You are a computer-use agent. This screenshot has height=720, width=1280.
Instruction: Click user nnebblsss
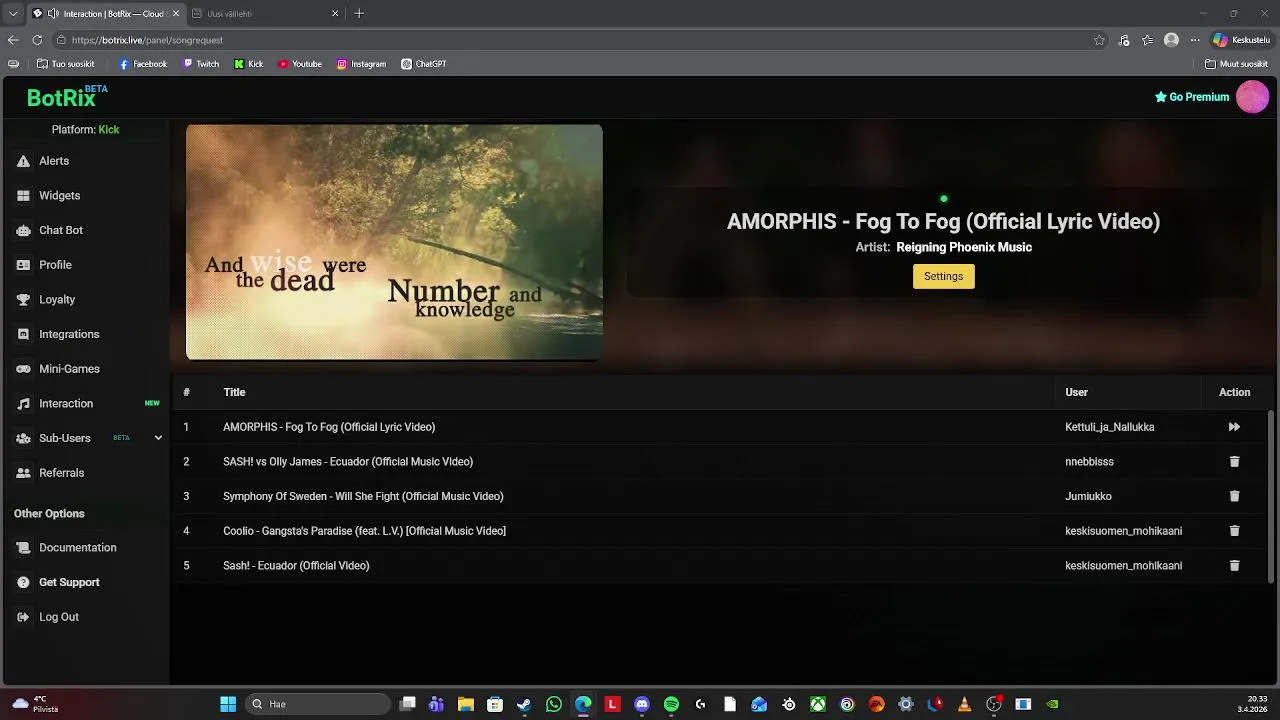[1089, 462]
